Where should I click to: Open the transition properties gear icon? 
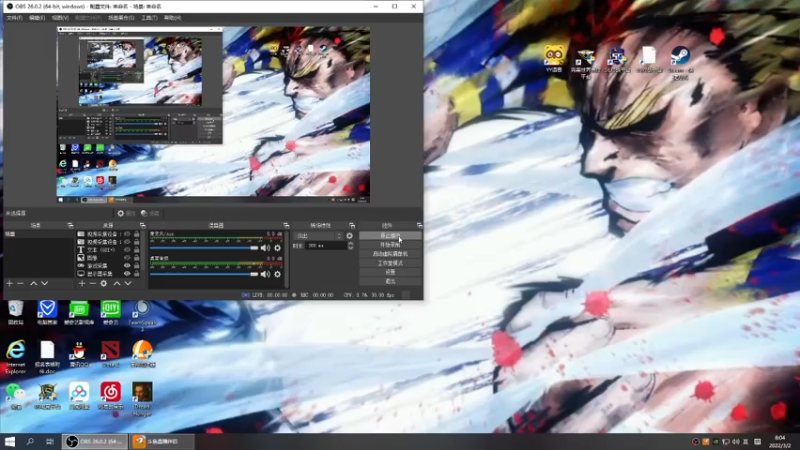tap(349, 236)
